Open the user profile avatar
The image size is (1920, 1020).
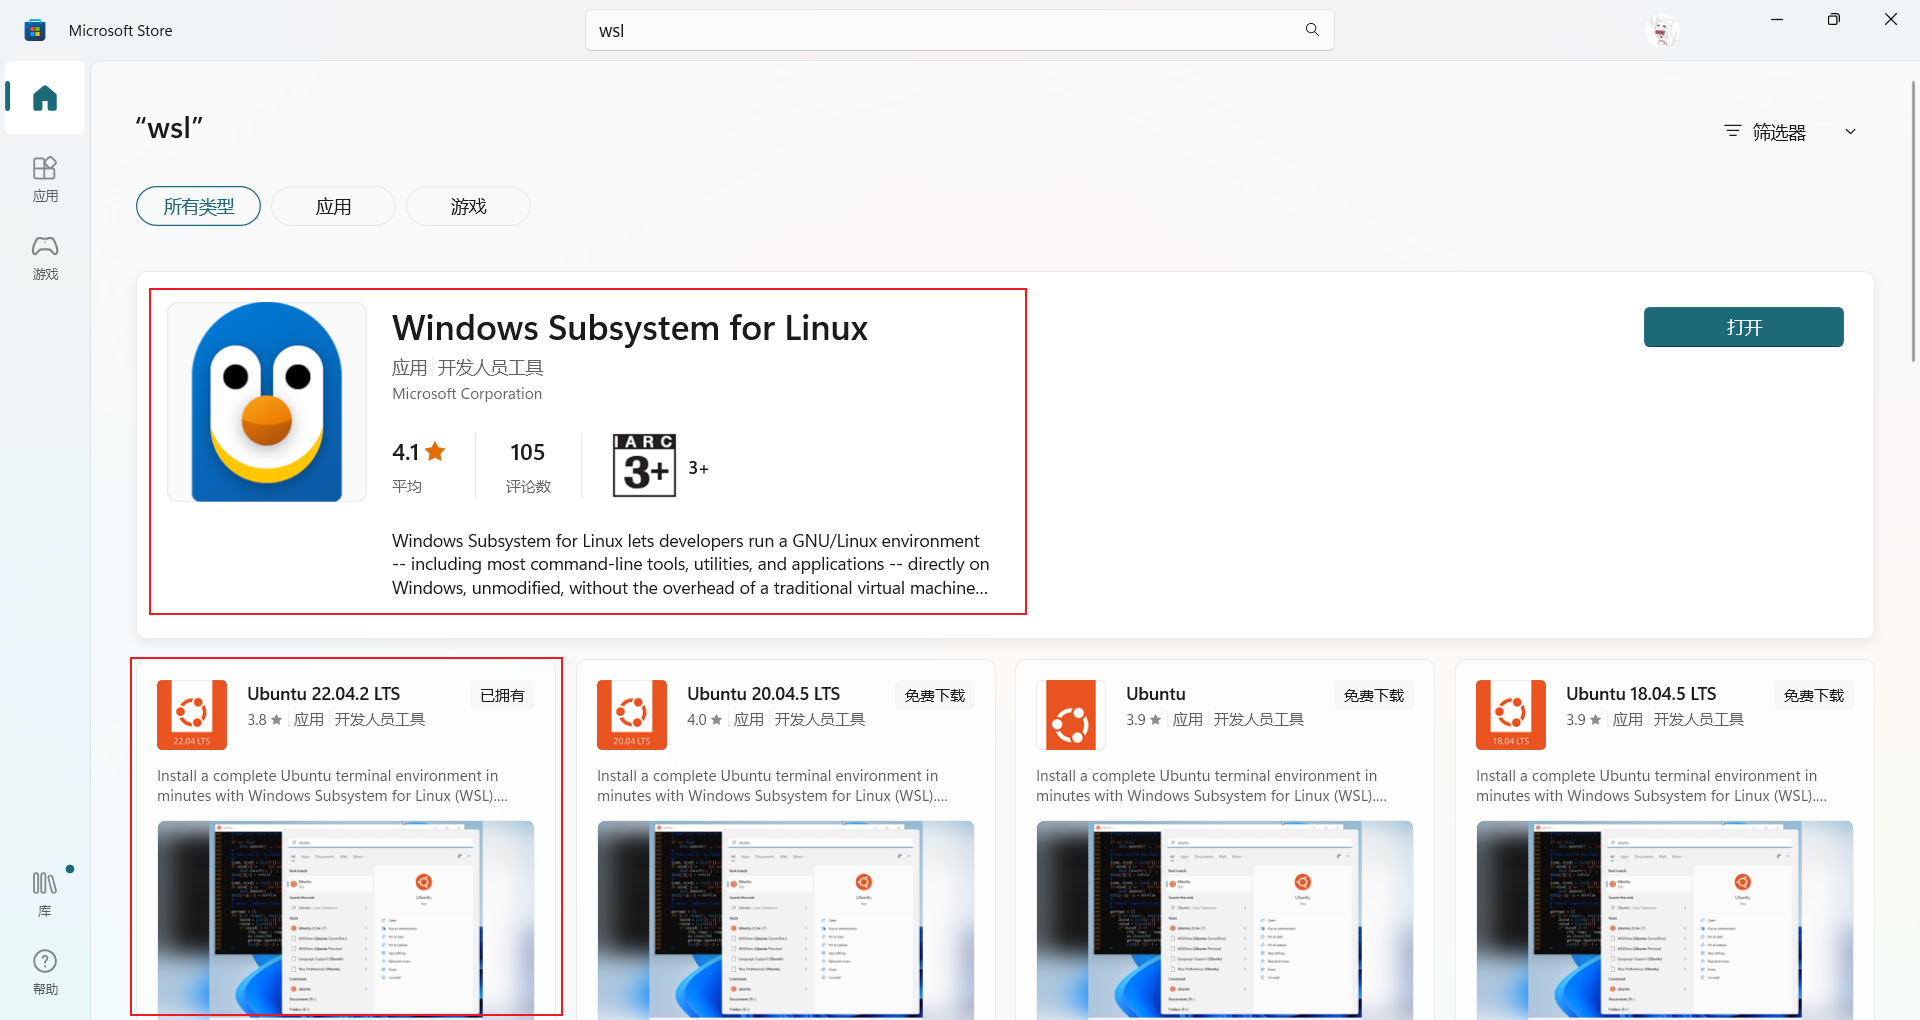1662,30
